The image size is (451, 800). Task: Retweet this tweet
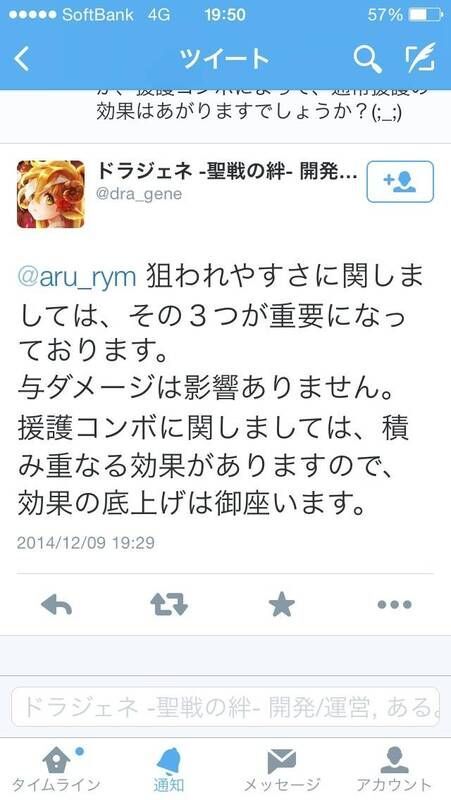pyautogui.click(x=169, y=605)
